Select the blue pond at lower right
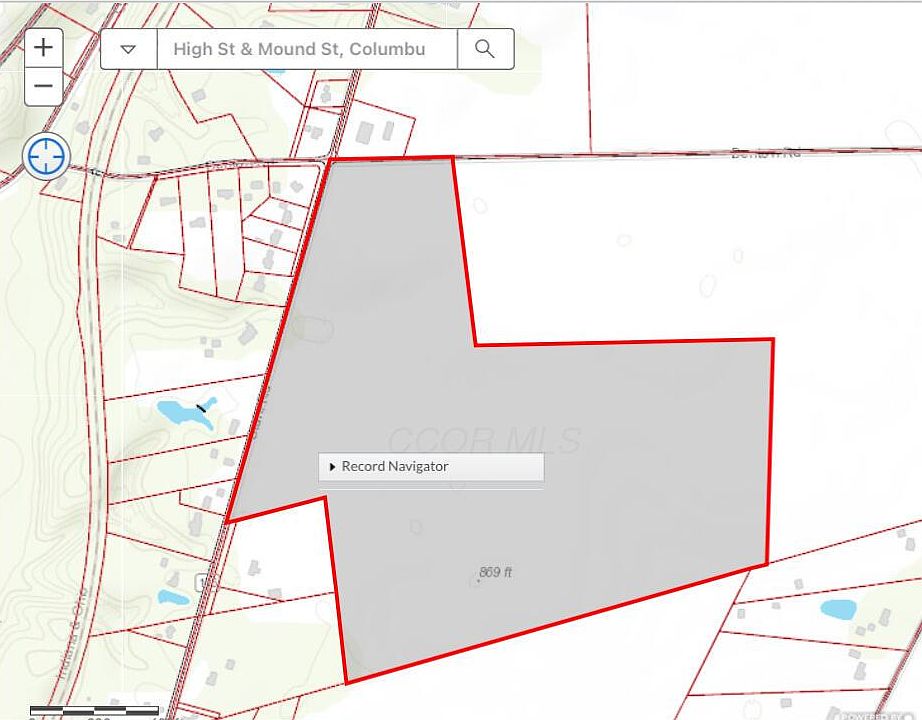 [x=837, y=608]
